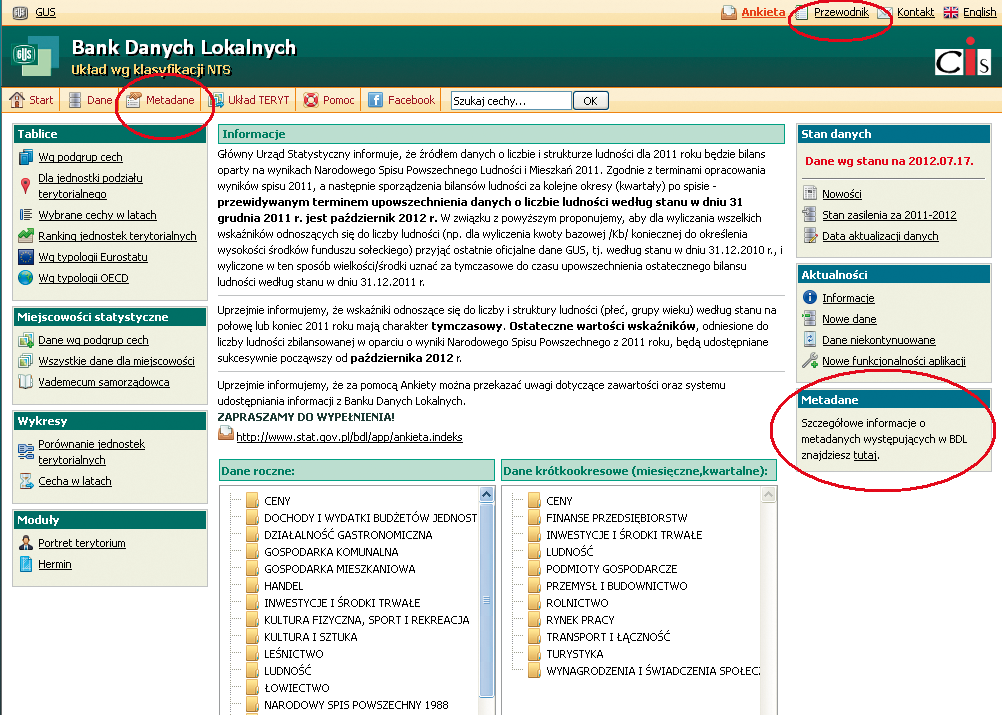The height and width of the screenshot is (715, 1002).
Task: Open the Start menu item
Action: (31, 100)
